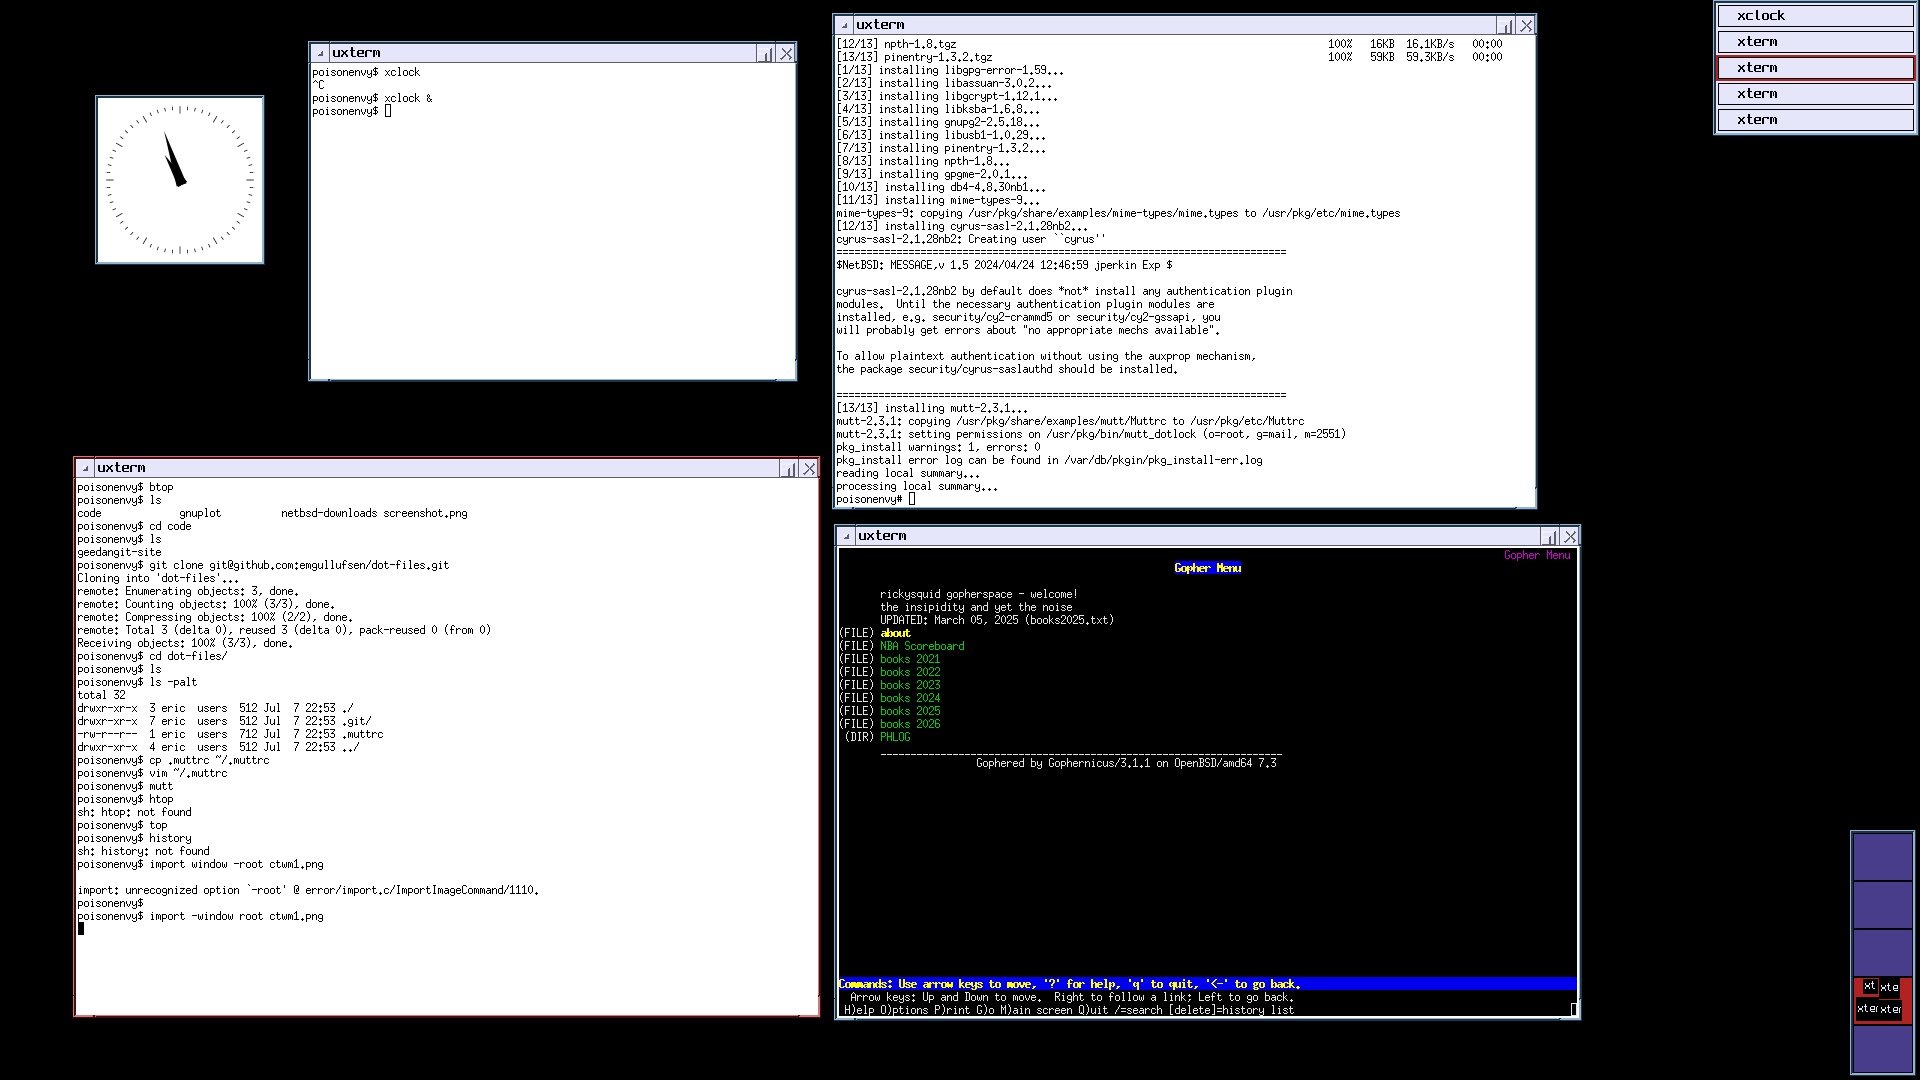Select the red-highlighted xterm entry in icon manager
The image size is (1920, 1080).
(x=1815, y=68)
